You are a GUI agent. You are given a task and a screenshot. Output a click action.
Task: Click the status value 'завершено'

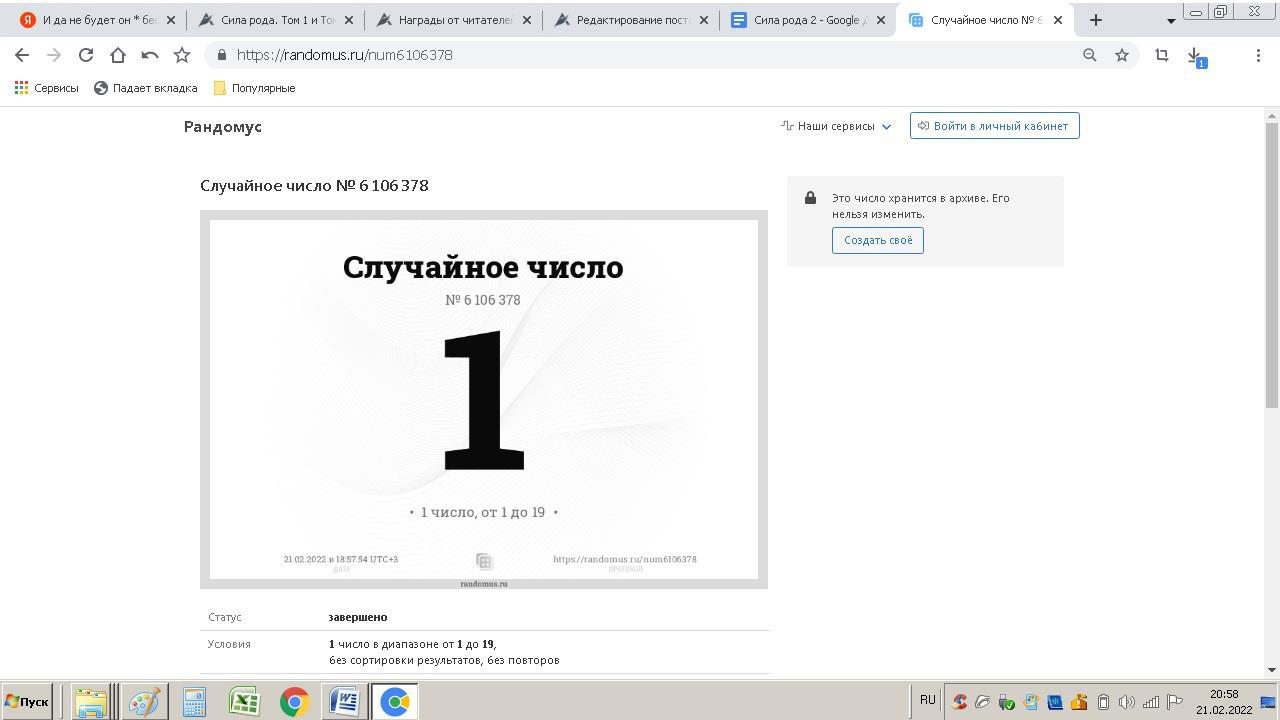click(358, 617)
